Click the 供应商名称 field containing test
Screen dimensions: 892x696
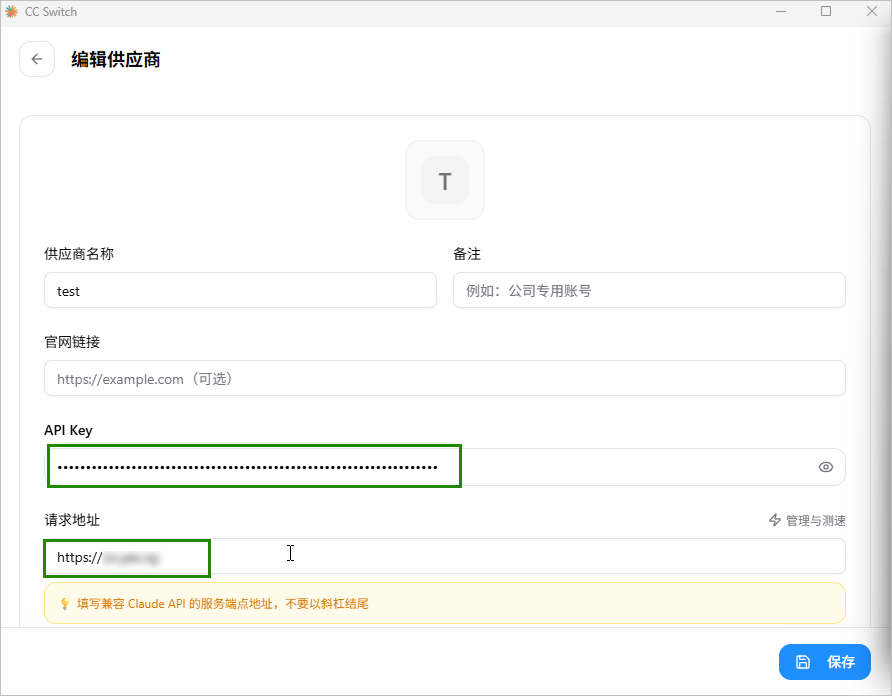[x=240, y=290]
